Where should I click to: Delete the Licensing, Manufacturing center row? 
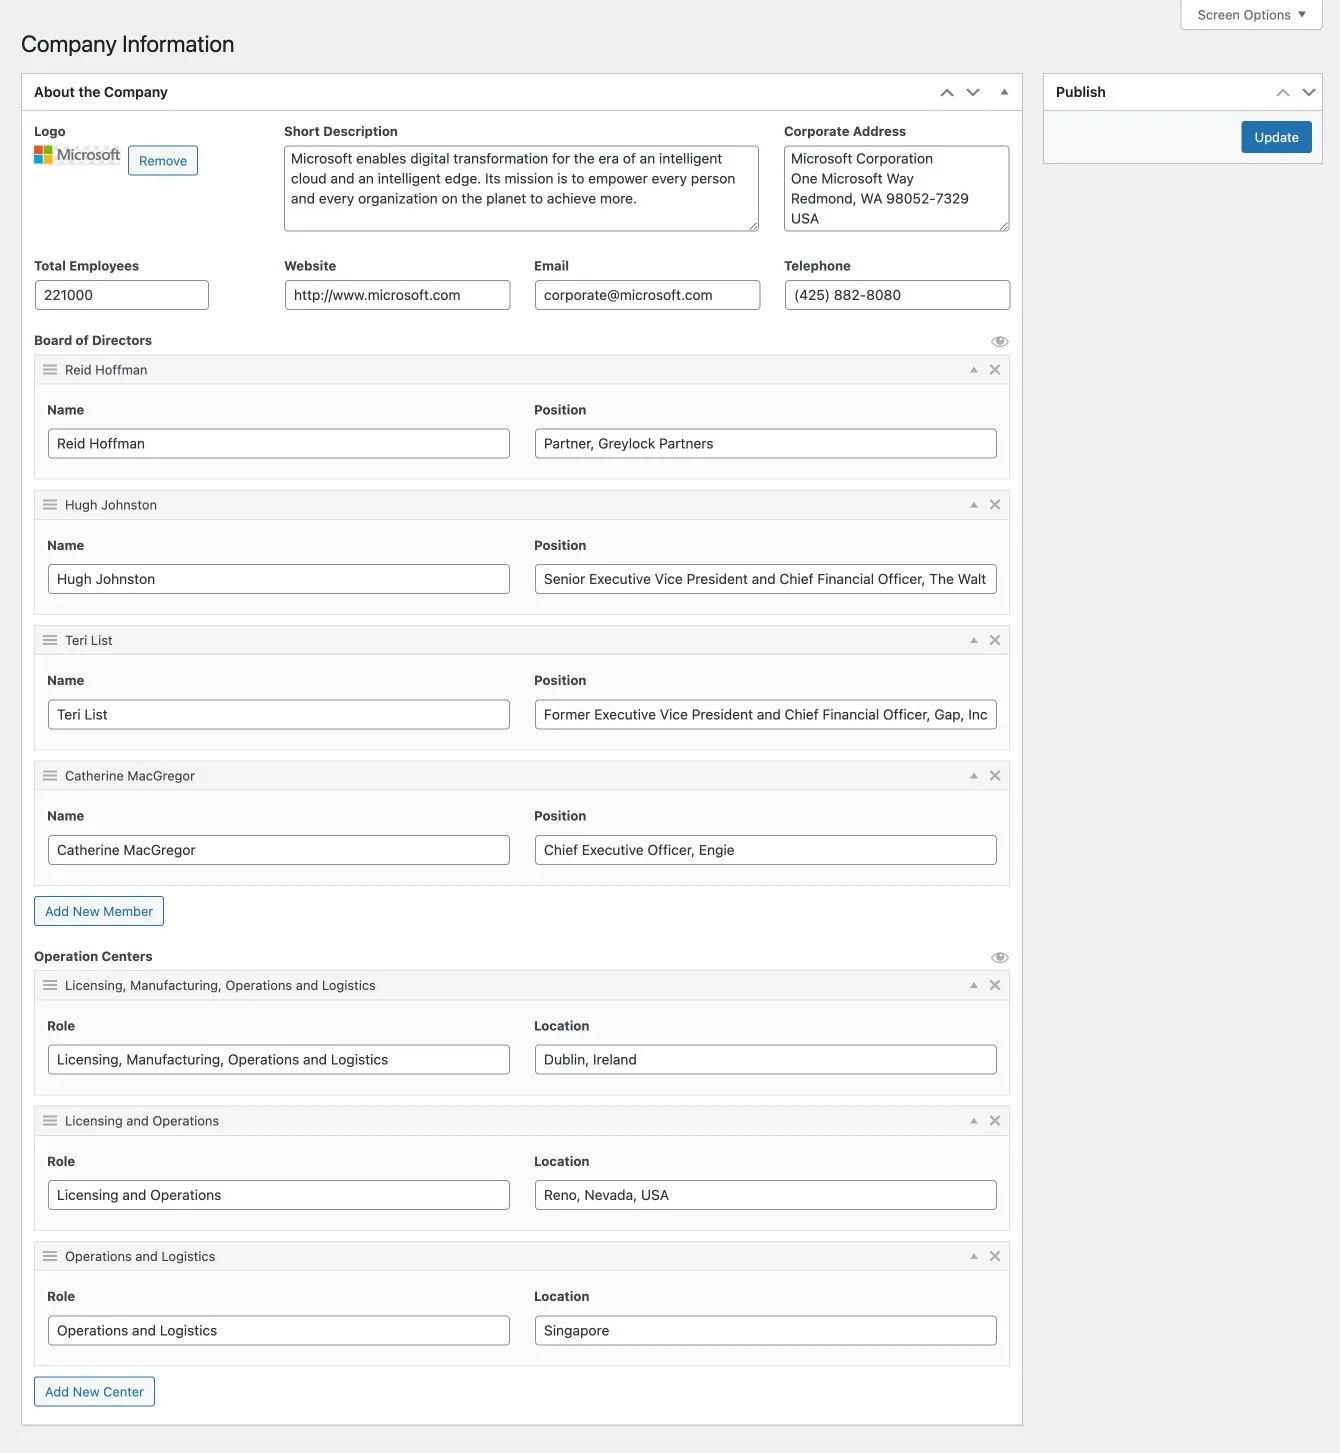(995, 986)
